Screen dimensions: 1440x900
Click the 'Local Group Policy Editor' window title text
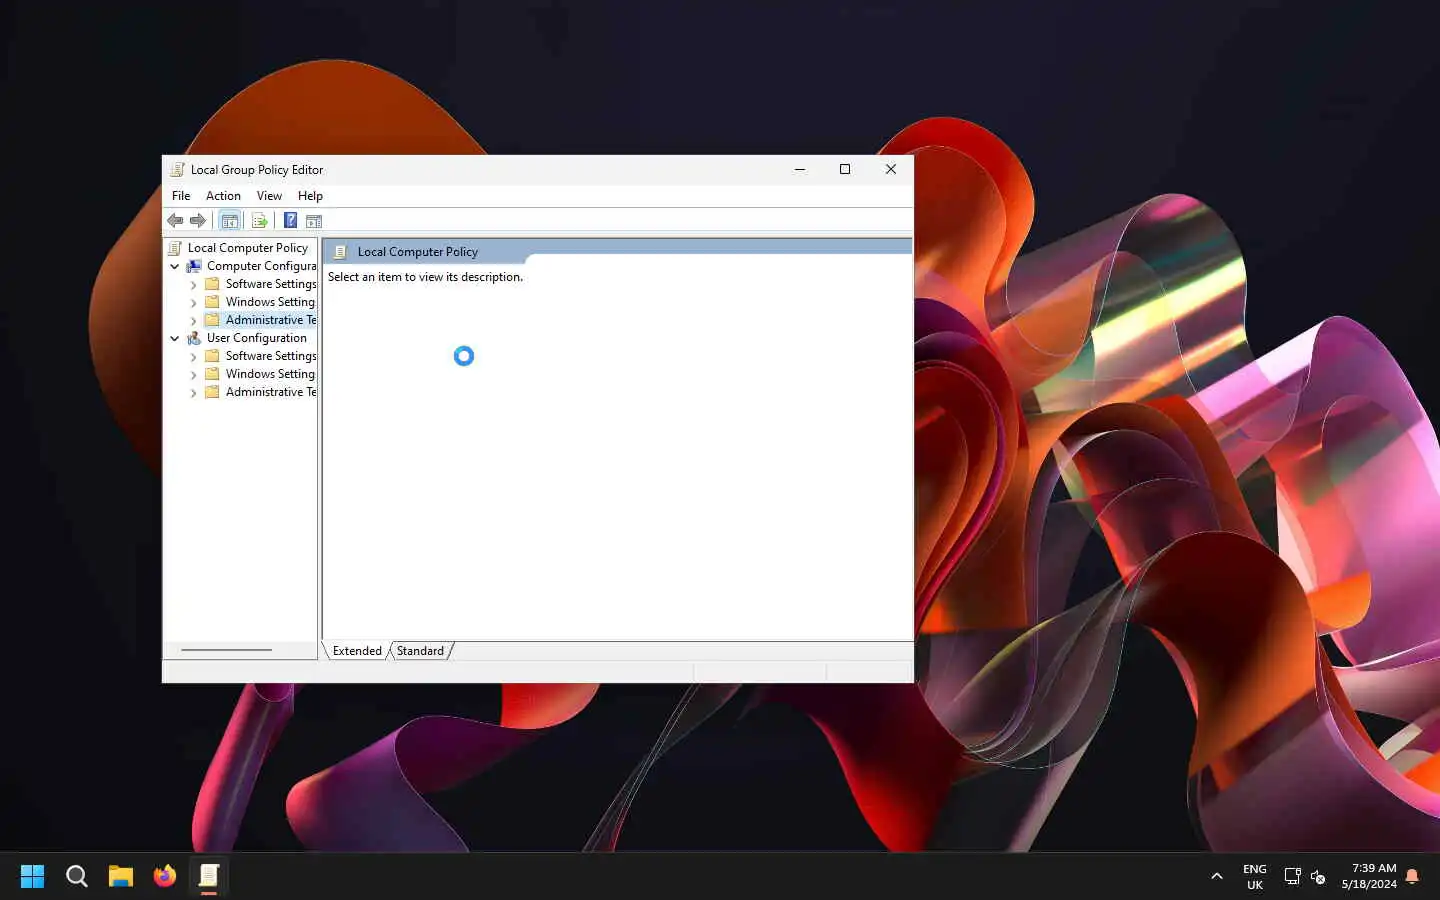pyautogui.click(x=257, y=170)
